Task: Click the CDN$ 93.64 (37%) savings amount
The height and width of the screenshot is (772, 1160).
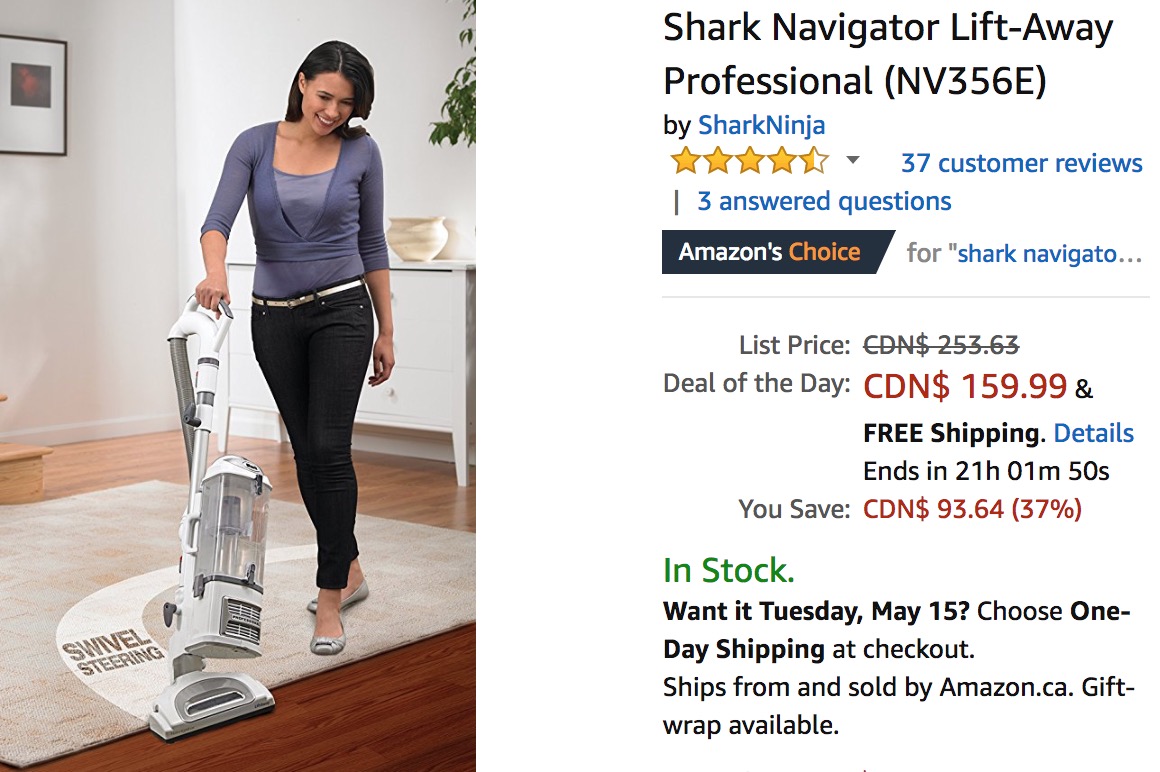Action: 972,509
